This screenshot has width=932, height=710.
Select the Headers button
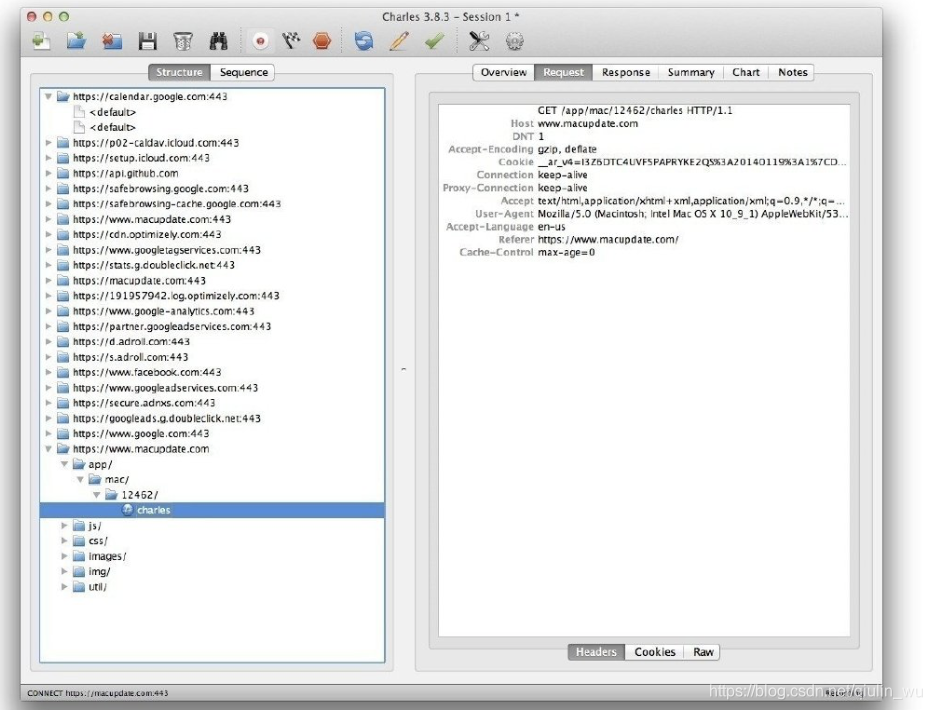(x=596, y=652)
